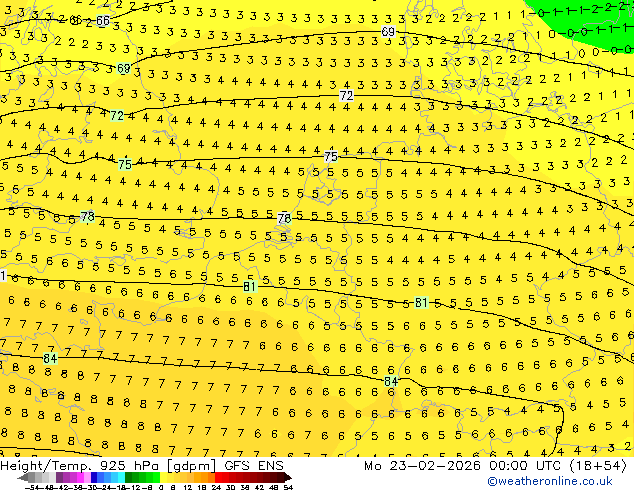Screen dimensions: 634x490
Task: Select the green-boxed 69 contour label
Action: click(123, 68)
